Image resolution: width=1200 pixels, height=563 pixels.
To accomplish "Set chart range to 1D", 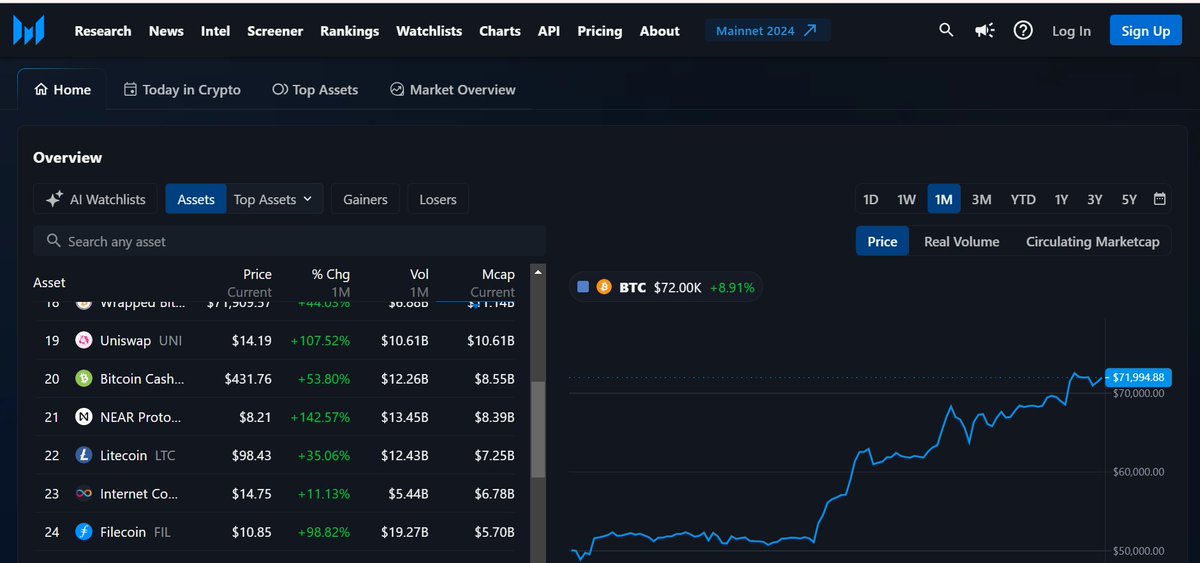I will pos(871,199).
